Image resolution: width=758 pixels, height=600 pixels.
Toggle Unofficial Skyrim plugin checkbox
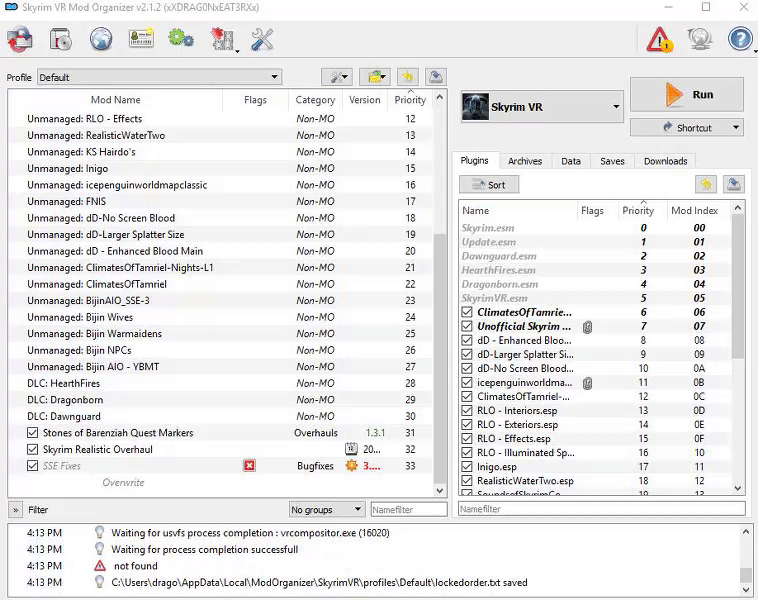click(466, 326)
